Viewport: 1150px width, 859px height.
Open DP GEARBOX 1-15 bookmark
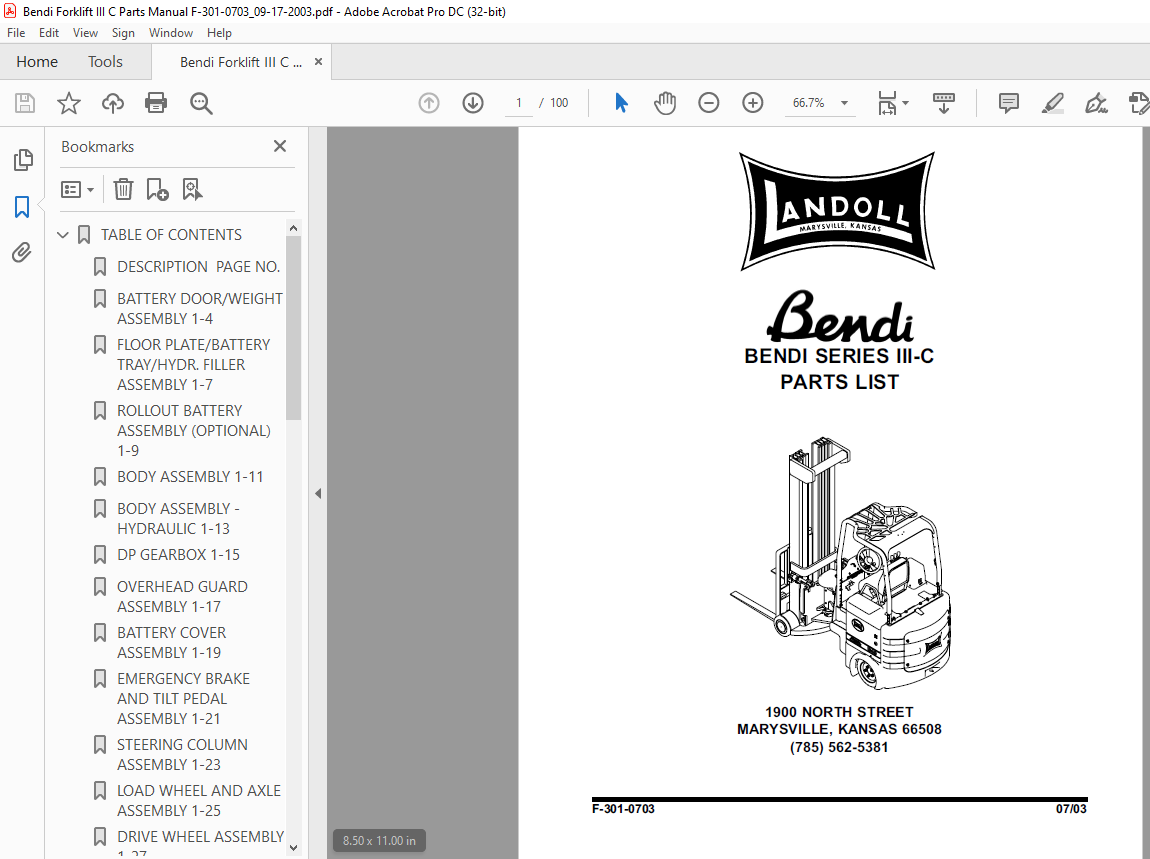[178, 555]
